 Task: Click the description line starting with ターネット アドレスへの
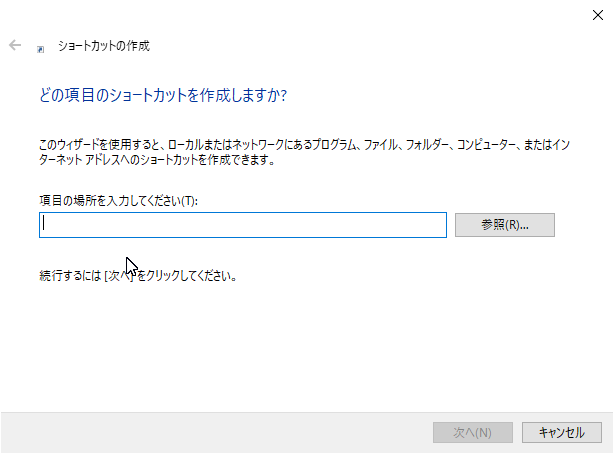[157, 160]
